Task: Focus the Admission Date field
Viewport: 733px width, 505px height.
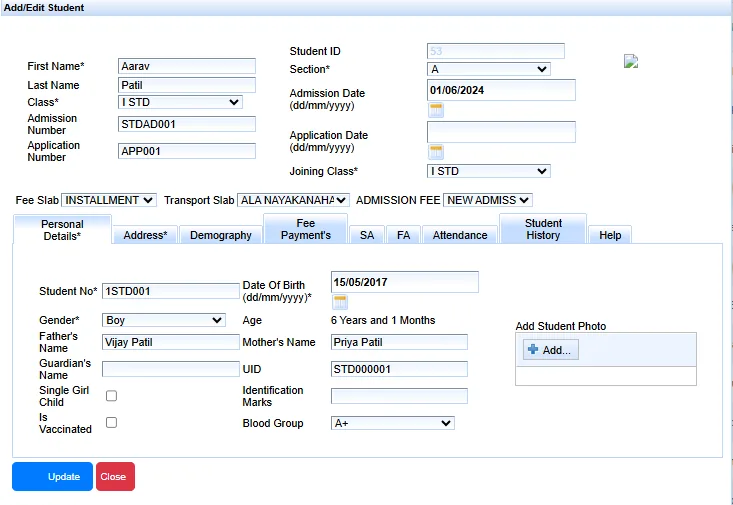Action: point(501,90)
